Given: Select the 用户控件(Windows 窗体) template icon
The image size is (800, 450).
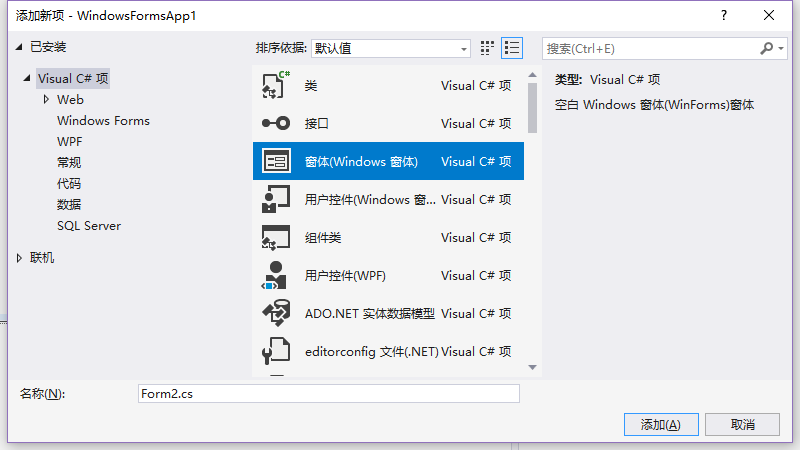Looking at the screenshot, I should pos(276,199).
